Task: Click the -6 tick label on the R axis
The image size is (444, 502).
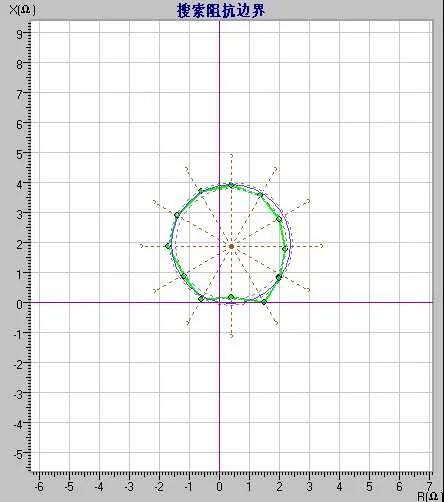Action: point(39,487)
